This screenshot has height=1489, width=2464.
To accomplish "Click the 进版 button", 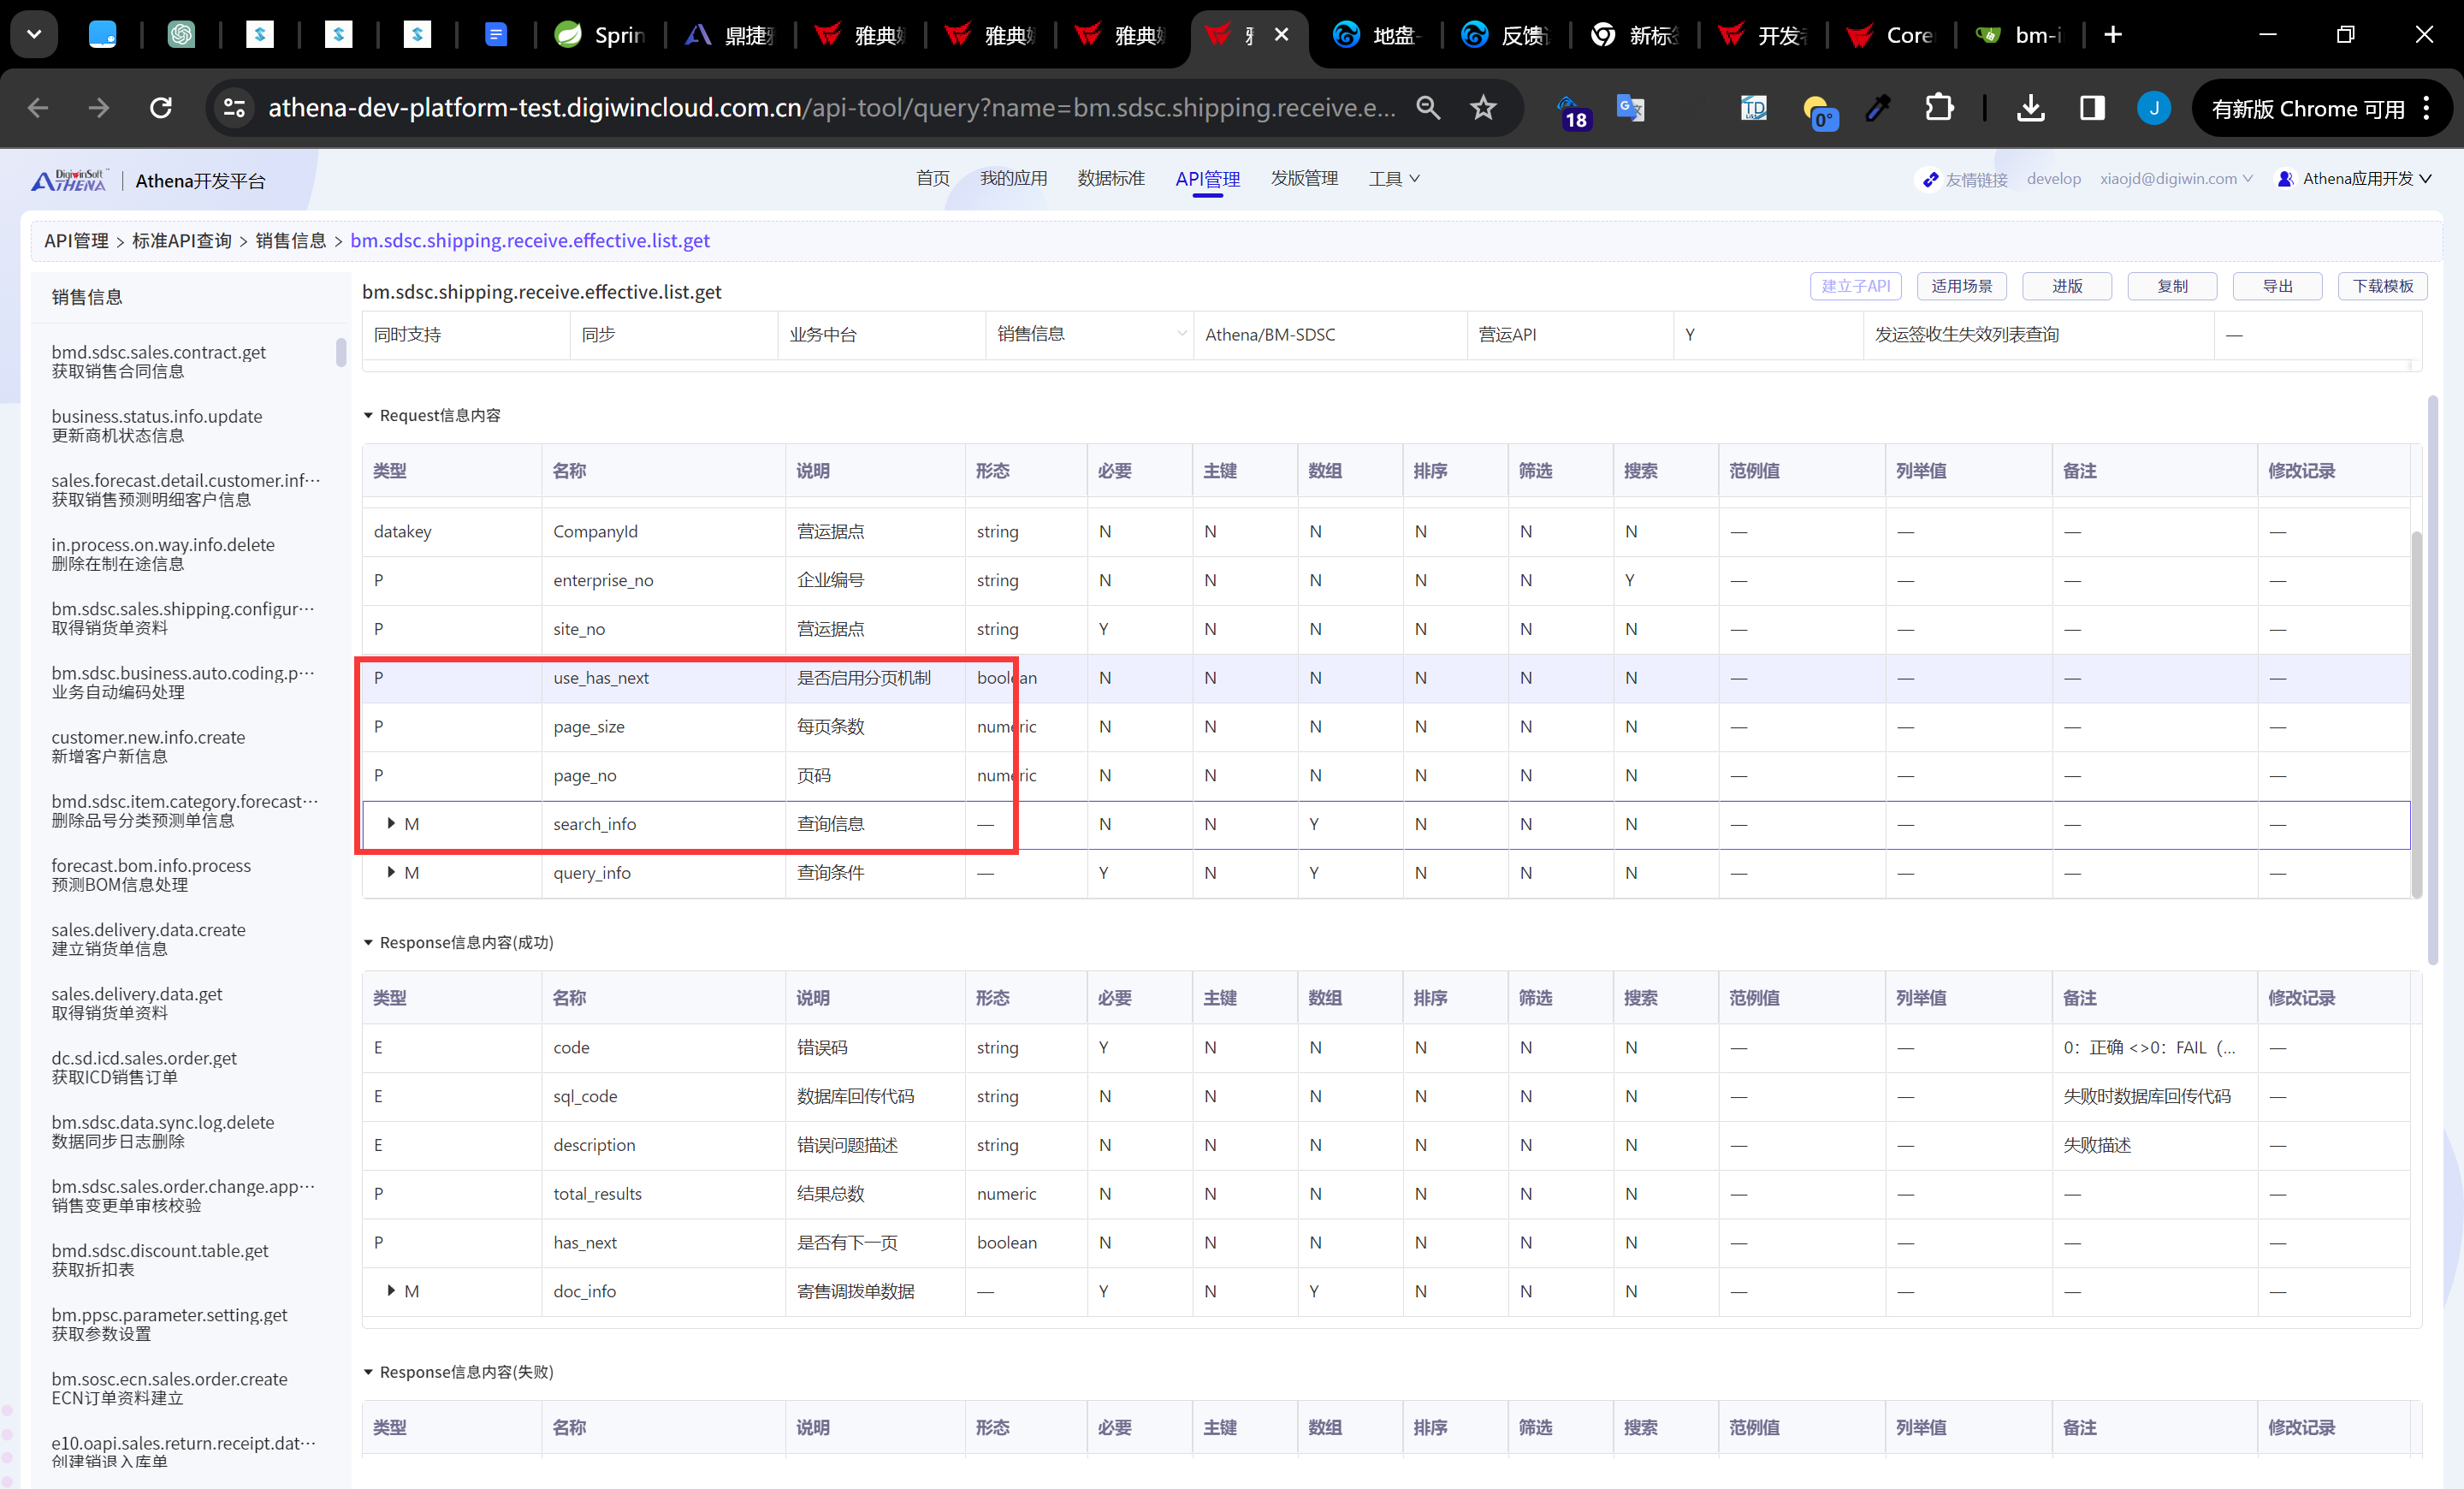I will [2067, 286].
